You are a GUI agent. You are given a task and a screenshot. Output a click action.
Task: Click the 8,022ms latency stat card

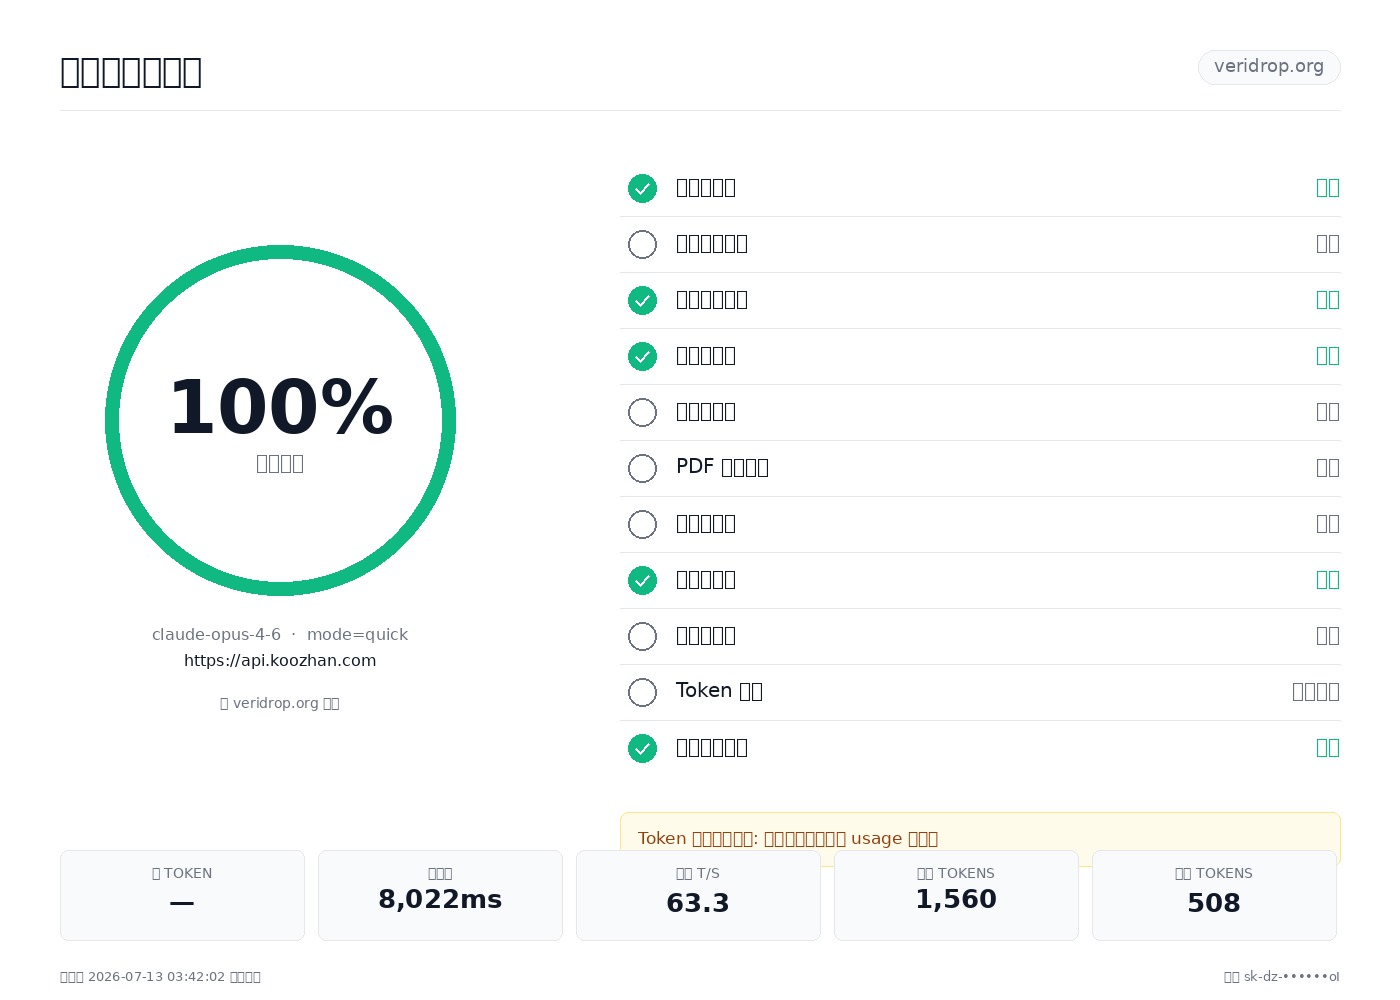(x=440, y=895)
